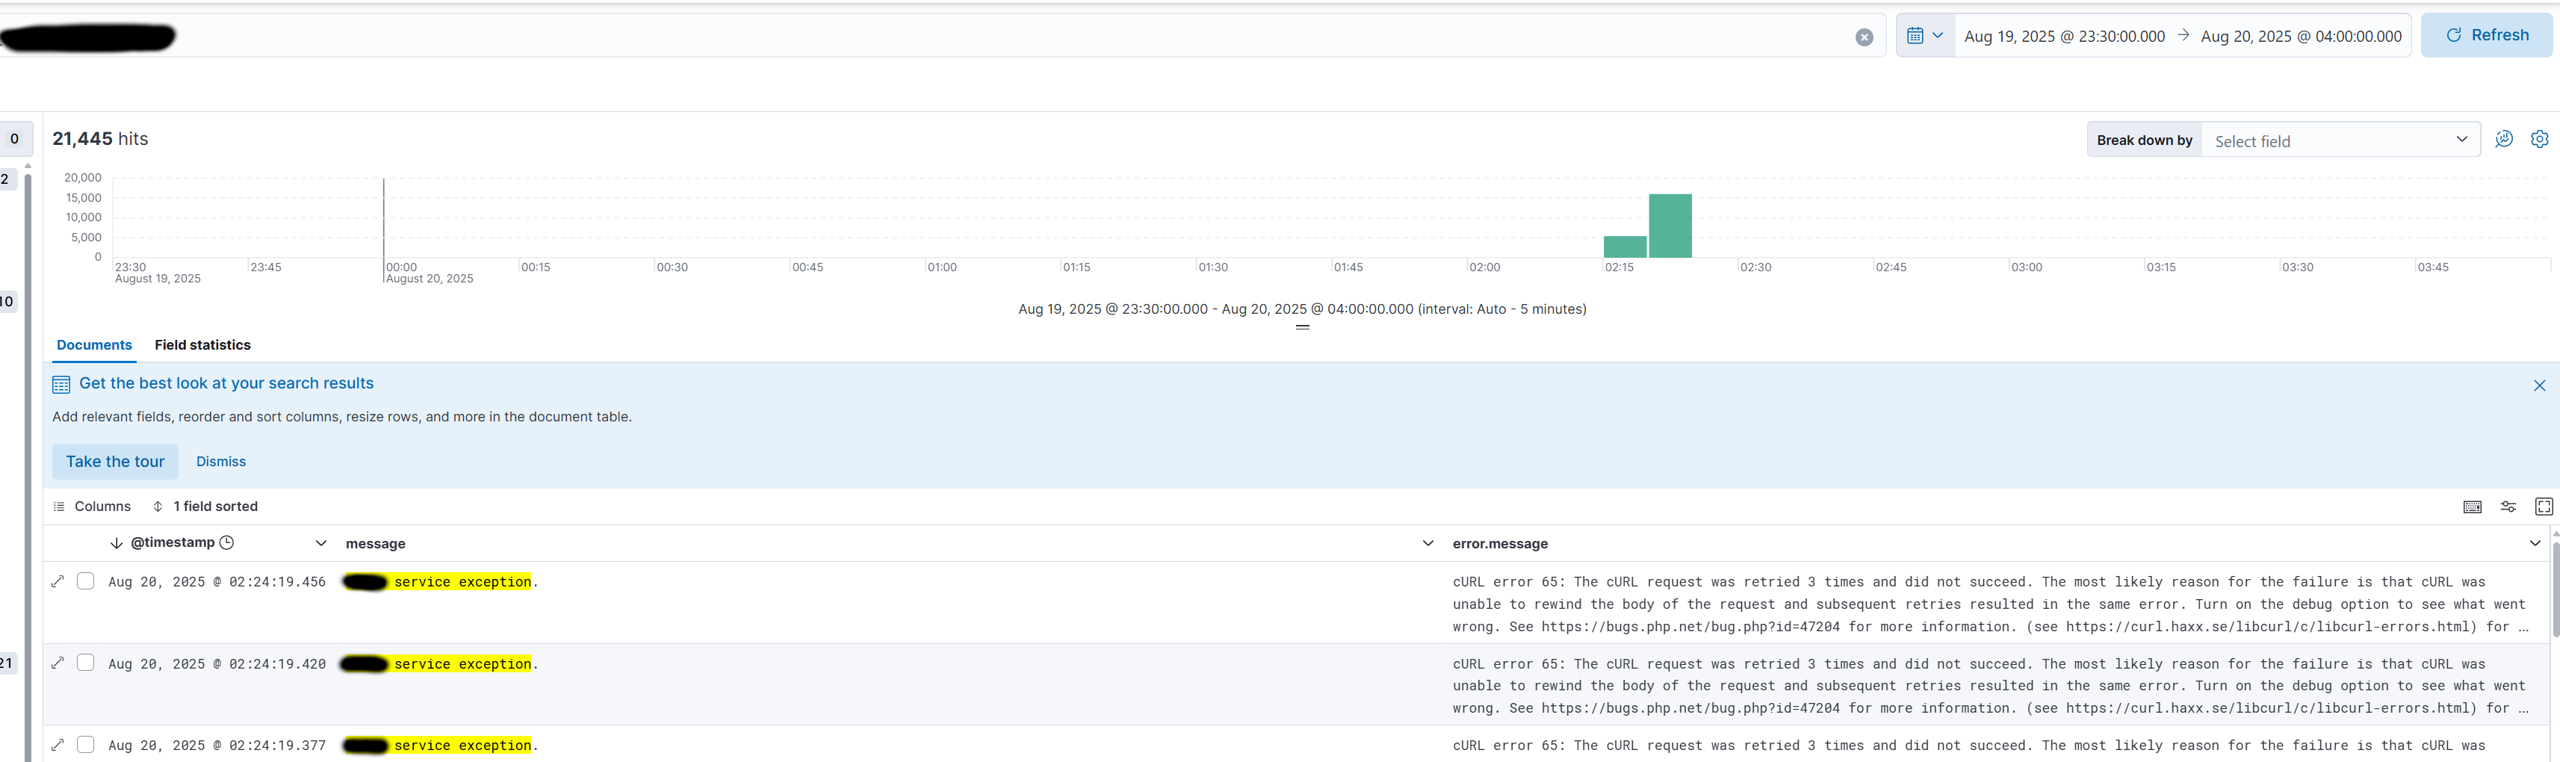2560x762 pixels.
Task: Open chart settings gear icon
Action: tap(2539, 140)
